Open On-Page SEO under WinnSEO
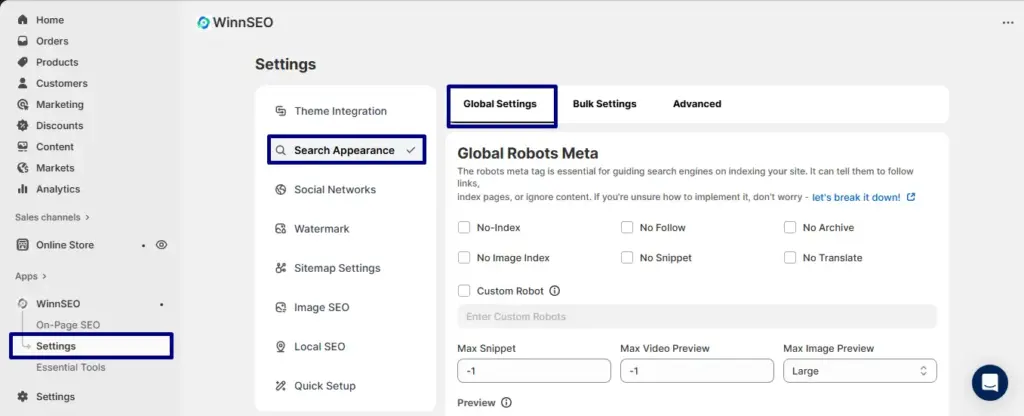The image size is (1024, 416). point(68,325)
